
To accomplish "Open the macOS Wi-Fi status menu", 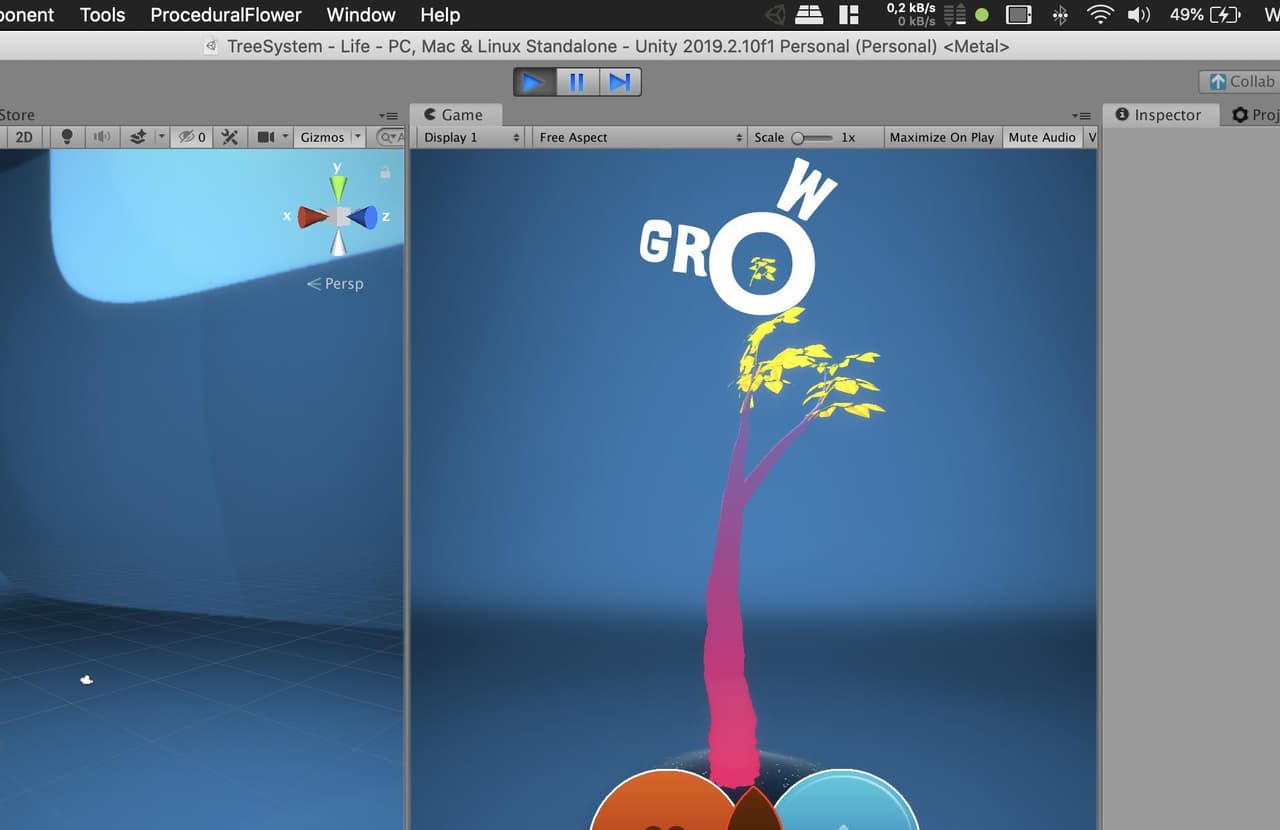I will (1101, 15).
